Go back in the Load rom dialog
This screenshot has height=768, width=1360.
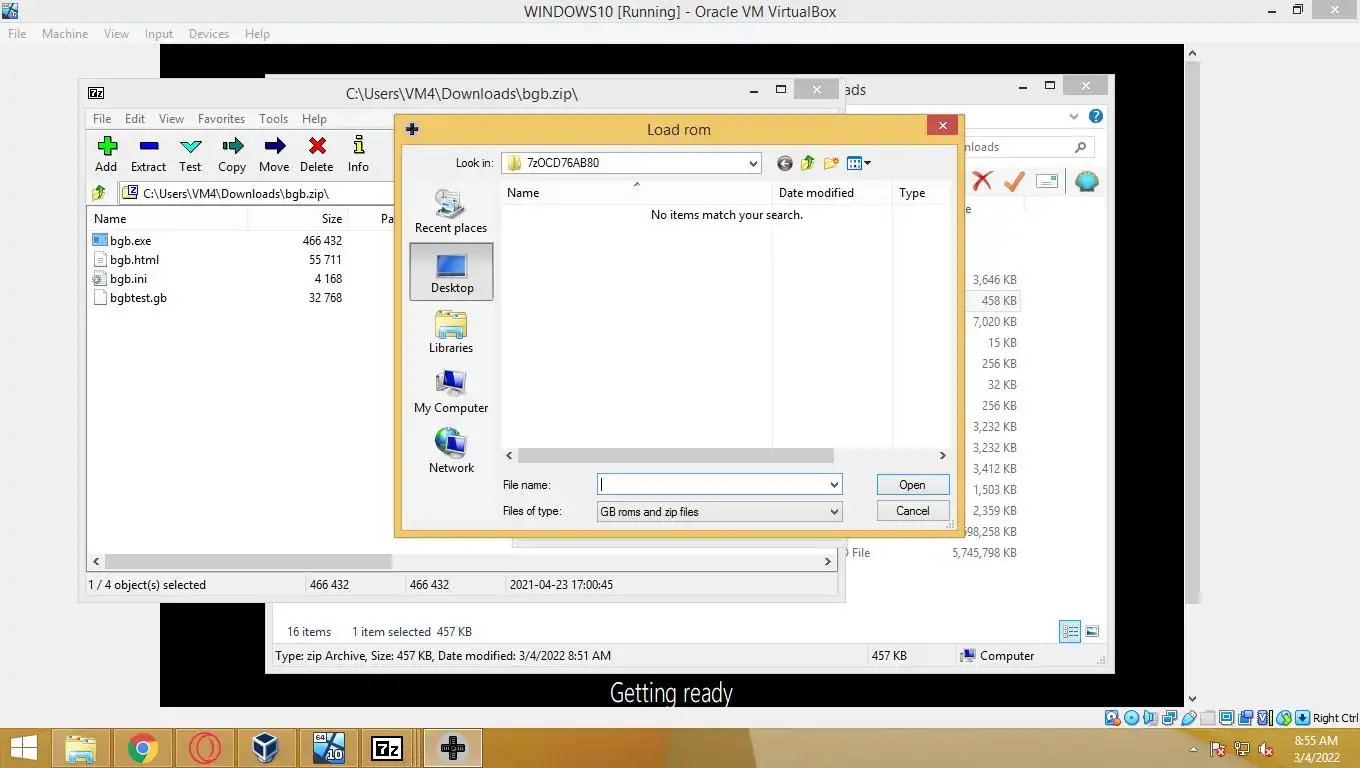(x=784, y=163)
